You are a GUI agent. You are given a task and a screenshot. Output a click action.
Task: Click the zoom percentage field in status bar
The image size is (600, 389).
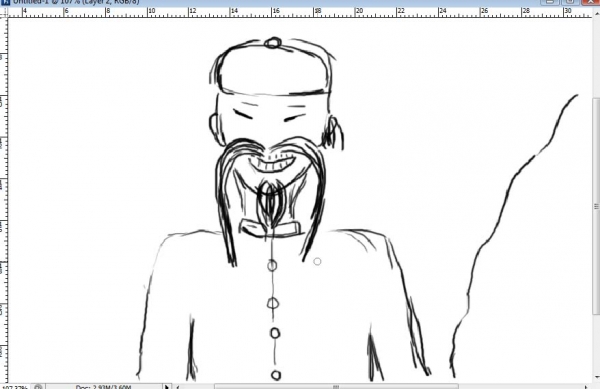15,387
